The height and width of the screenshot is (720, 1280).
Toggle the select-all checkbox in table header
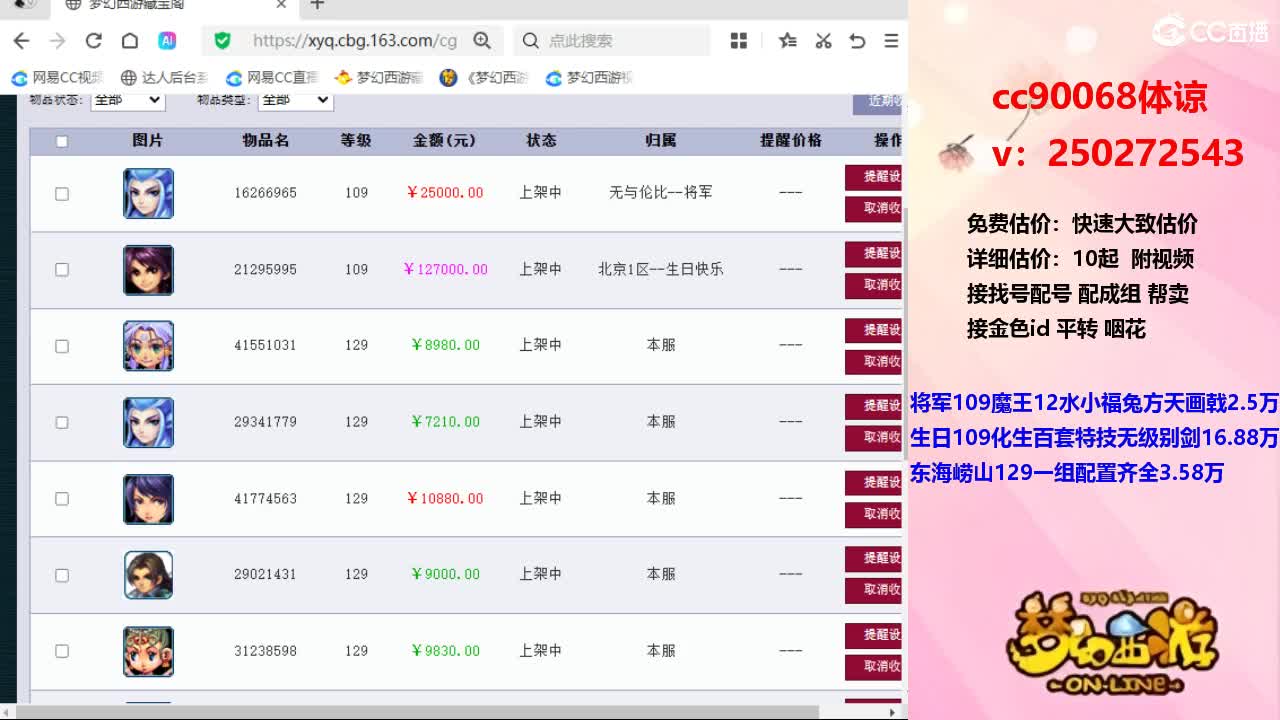pos(61,141)
